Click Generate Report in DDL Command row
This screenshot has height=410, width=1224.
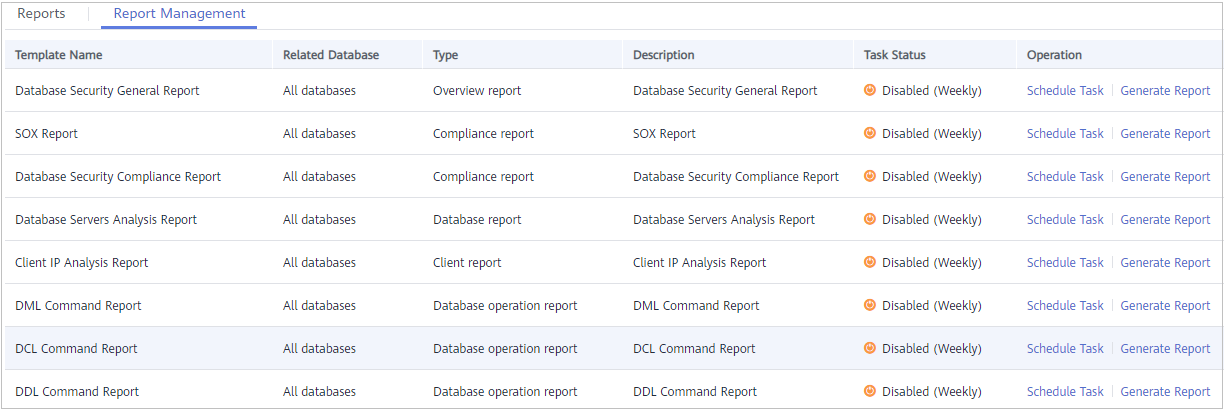pos(1165,391)
